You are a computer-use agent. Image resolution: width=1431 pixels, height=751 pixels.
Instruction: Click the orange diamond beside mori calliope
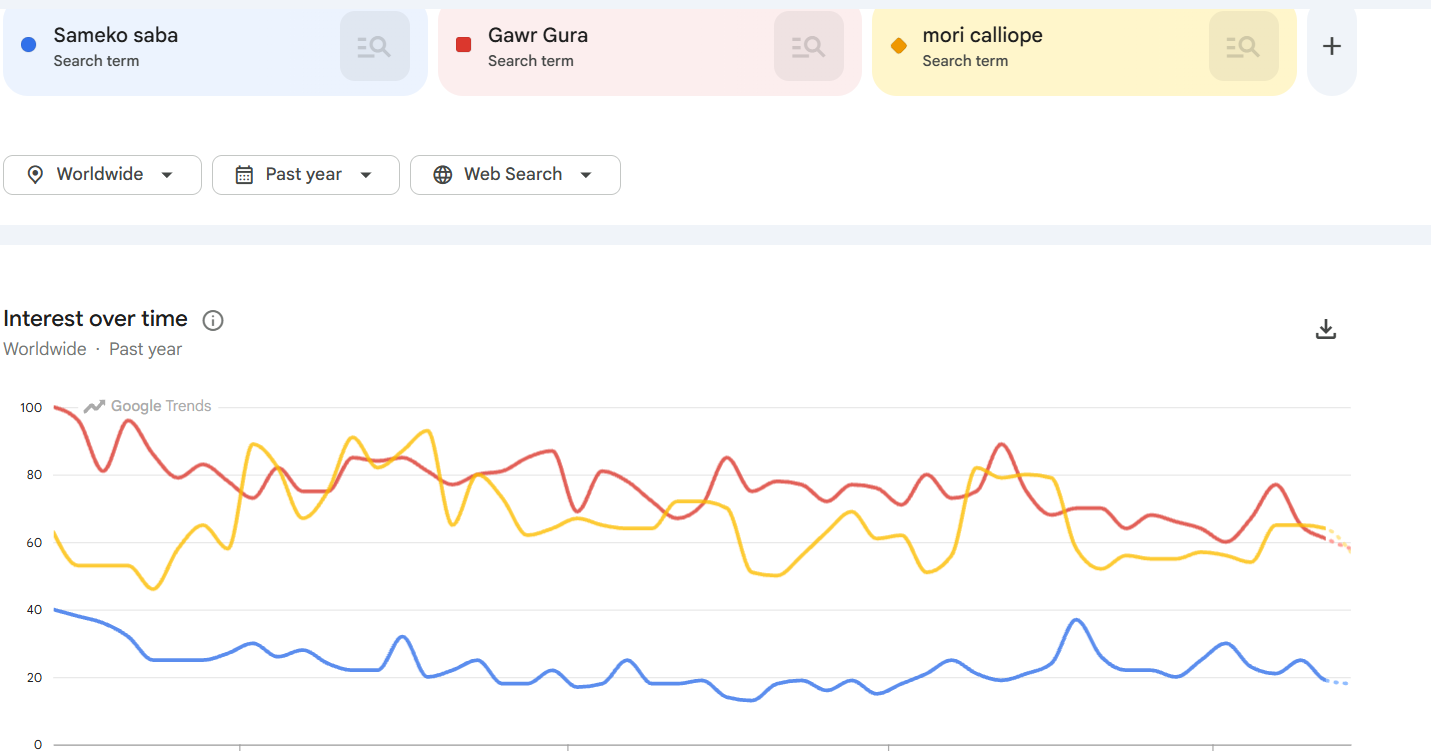coord(898,45)
